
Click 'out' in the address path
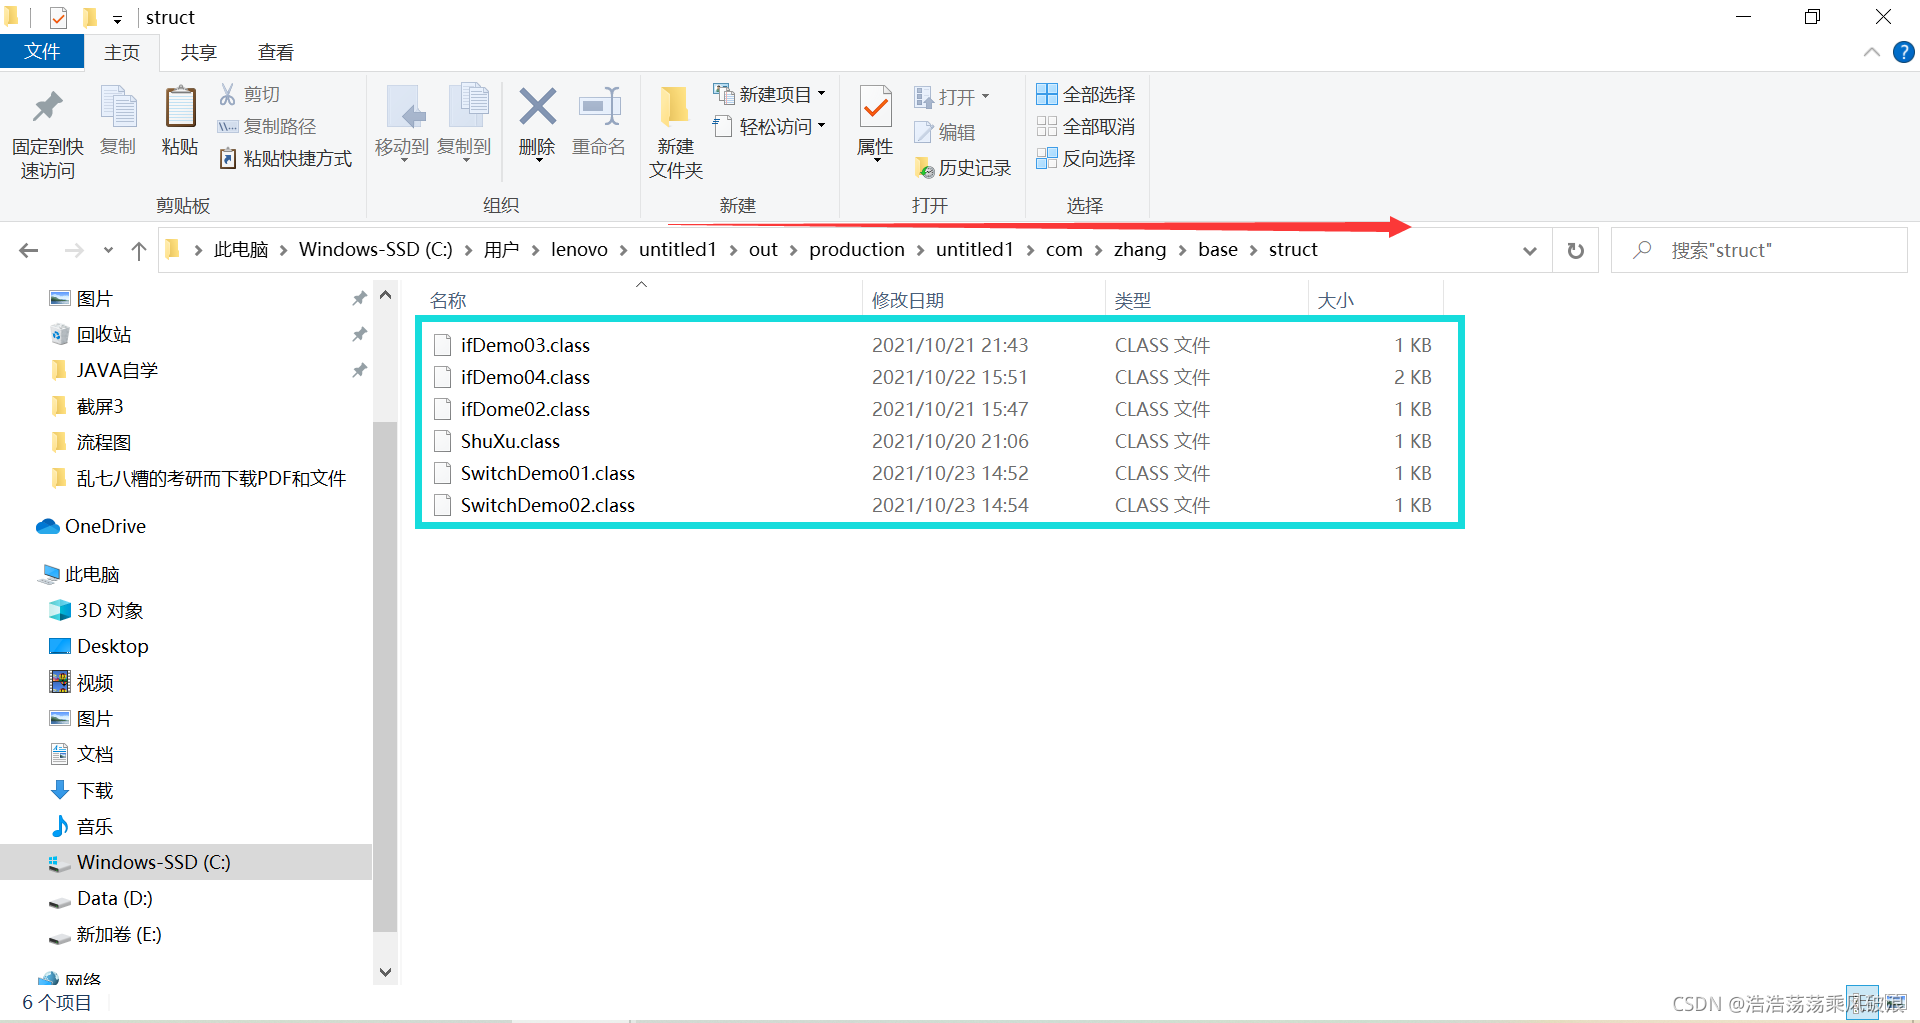point(763,250)
